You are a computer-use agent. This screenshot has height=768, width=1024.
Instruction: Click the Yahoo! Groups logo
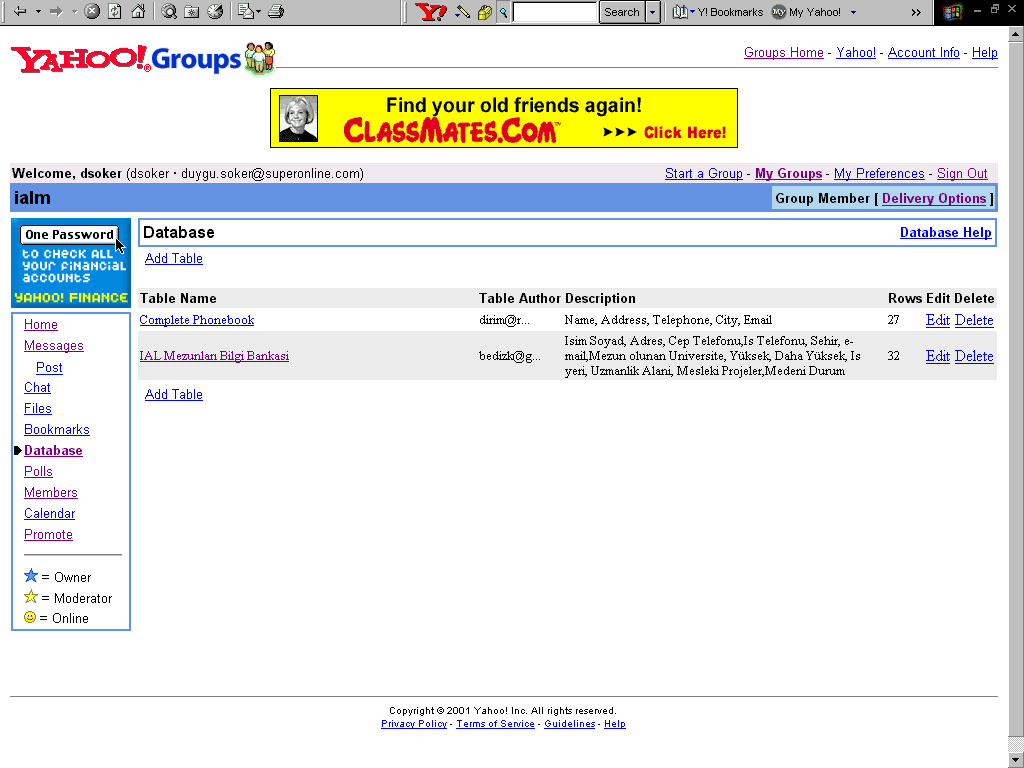(x=143, y=59)
